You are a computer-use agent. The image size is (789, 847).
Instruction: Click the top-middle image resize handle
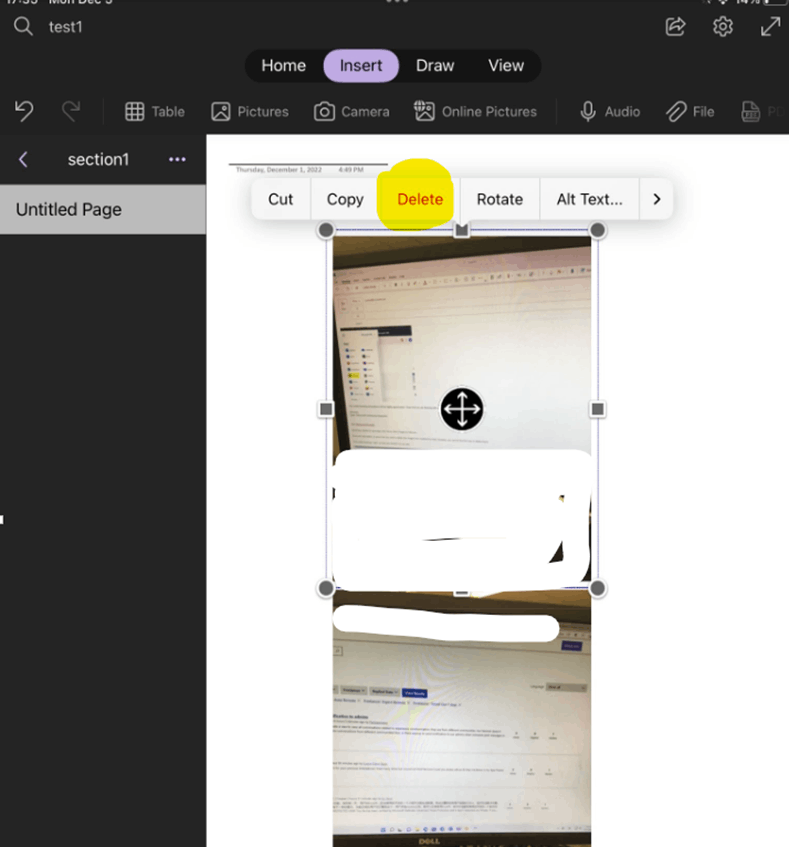[461, 230]
